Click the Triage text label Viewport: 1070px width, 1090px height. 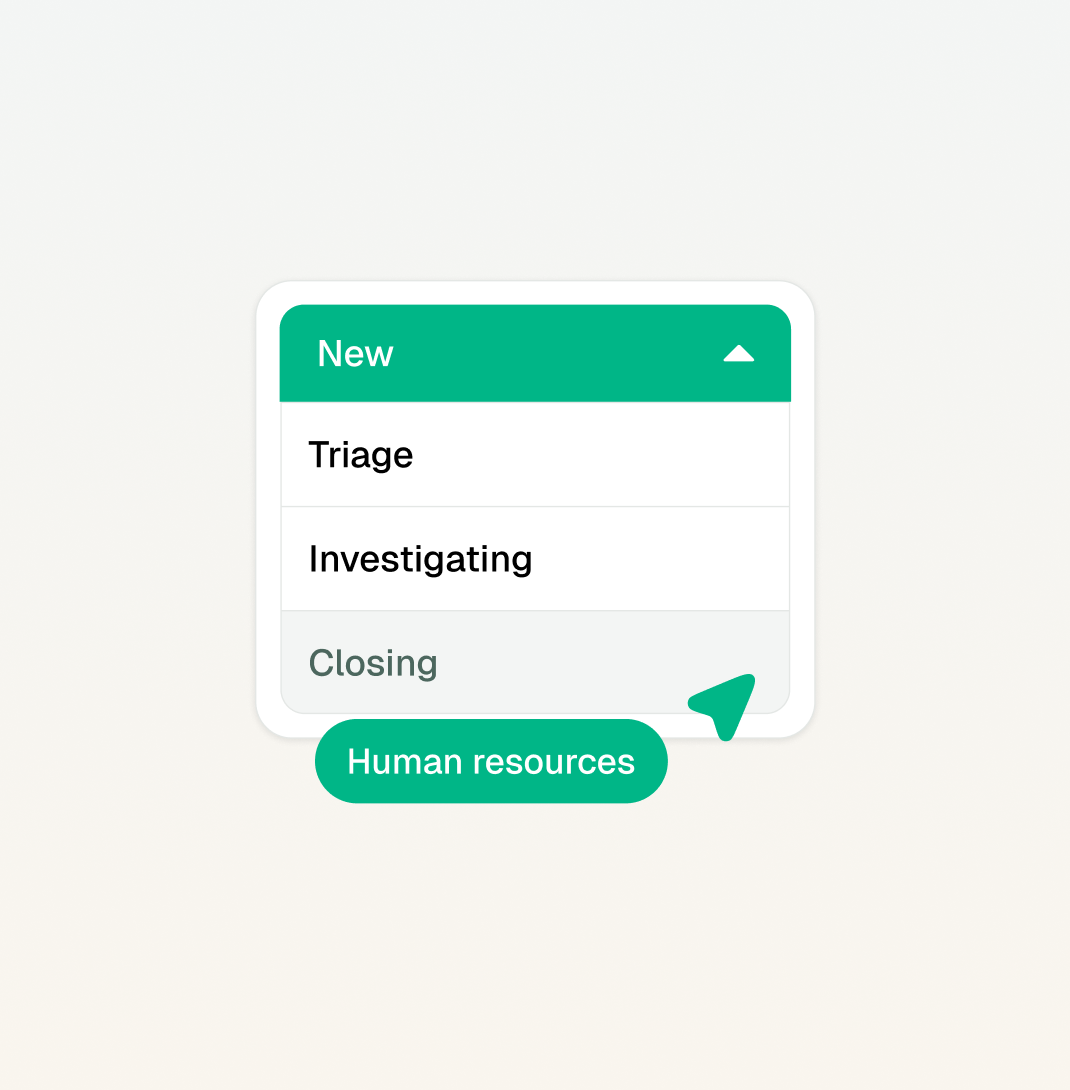point(361,456)
